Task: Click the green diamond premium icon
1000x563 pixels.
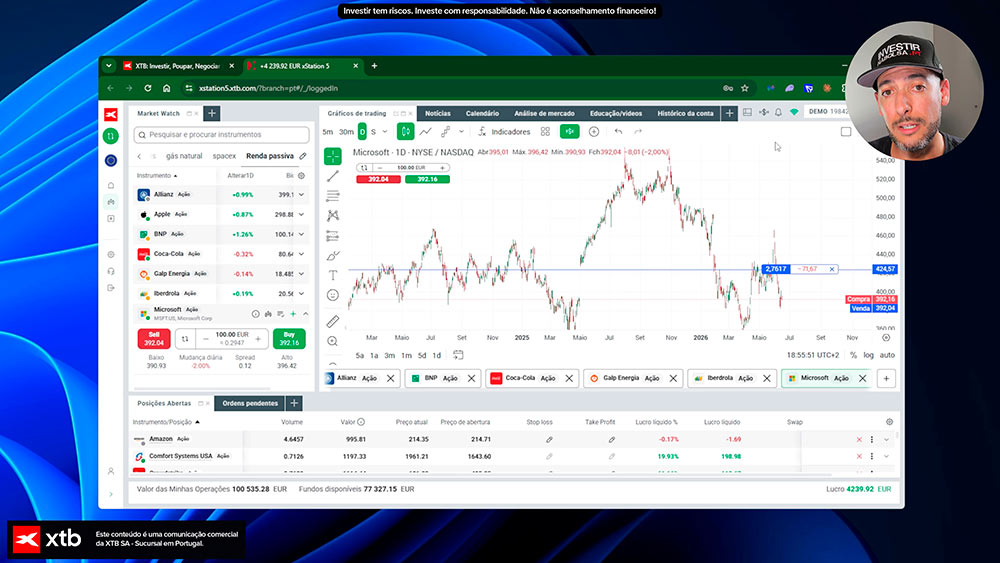Action: 794,112
